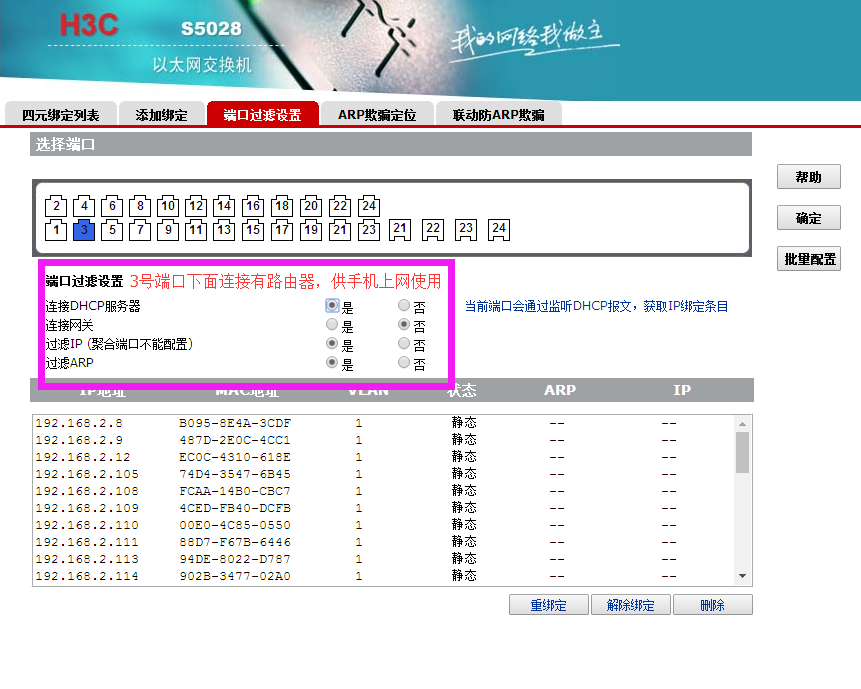Image resolution: width=861 pixels, height=689 pixels.
Task: Select port 20 icon
Action: click(x=311, y=206)
